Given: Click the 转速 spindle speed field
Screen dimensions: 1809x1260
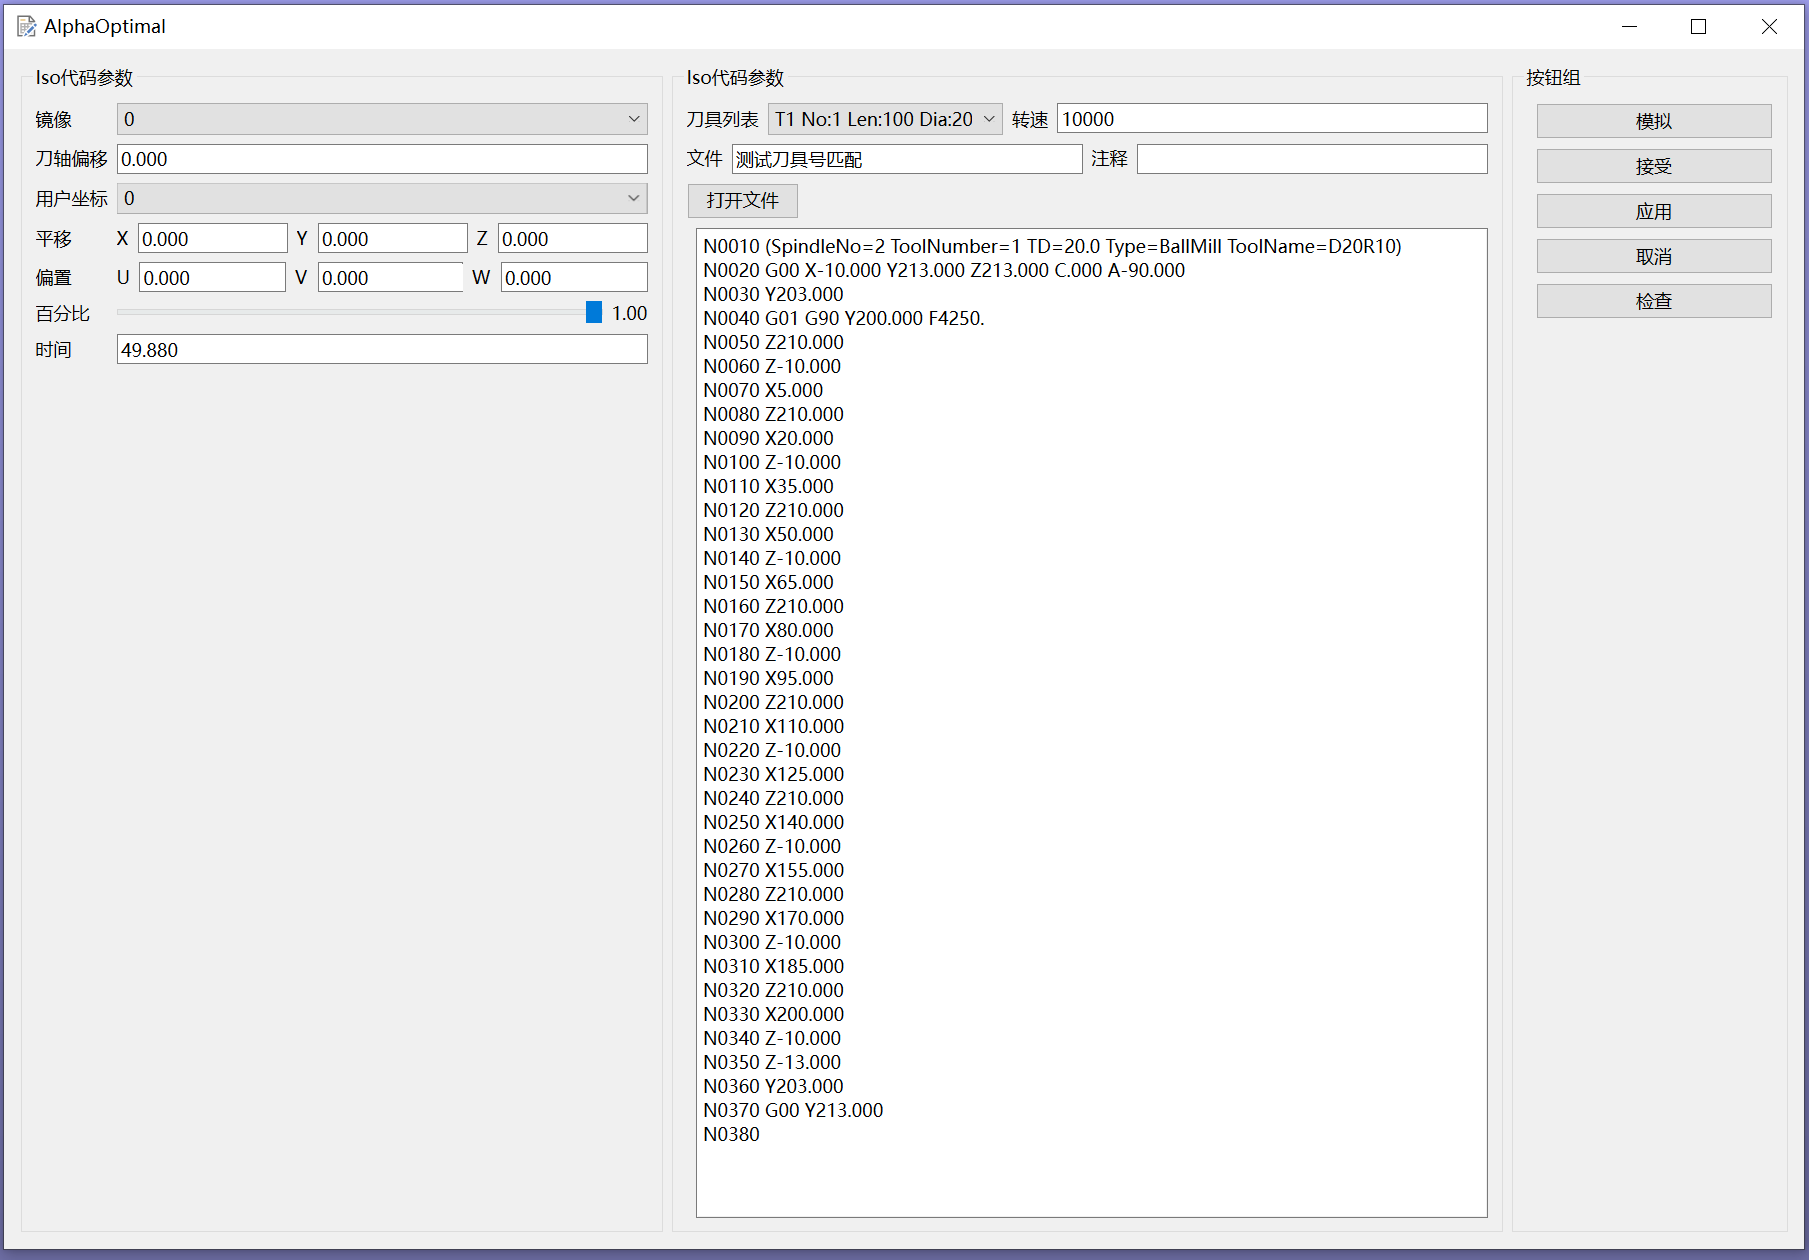Looking at the screenshot, I should click(x=1271, y=119).
